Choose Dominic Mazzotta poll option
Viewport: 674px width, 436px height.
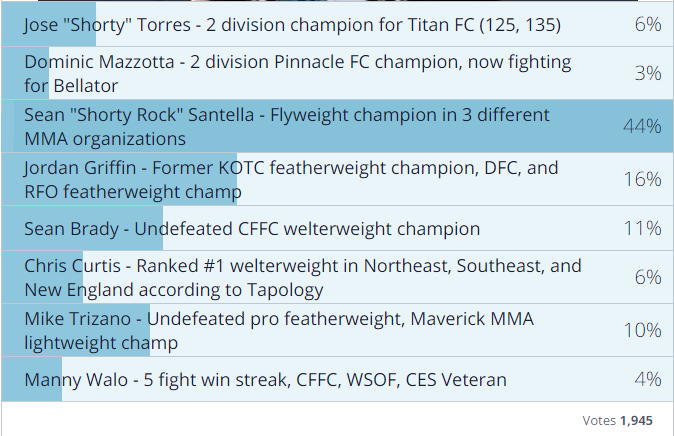337,74
